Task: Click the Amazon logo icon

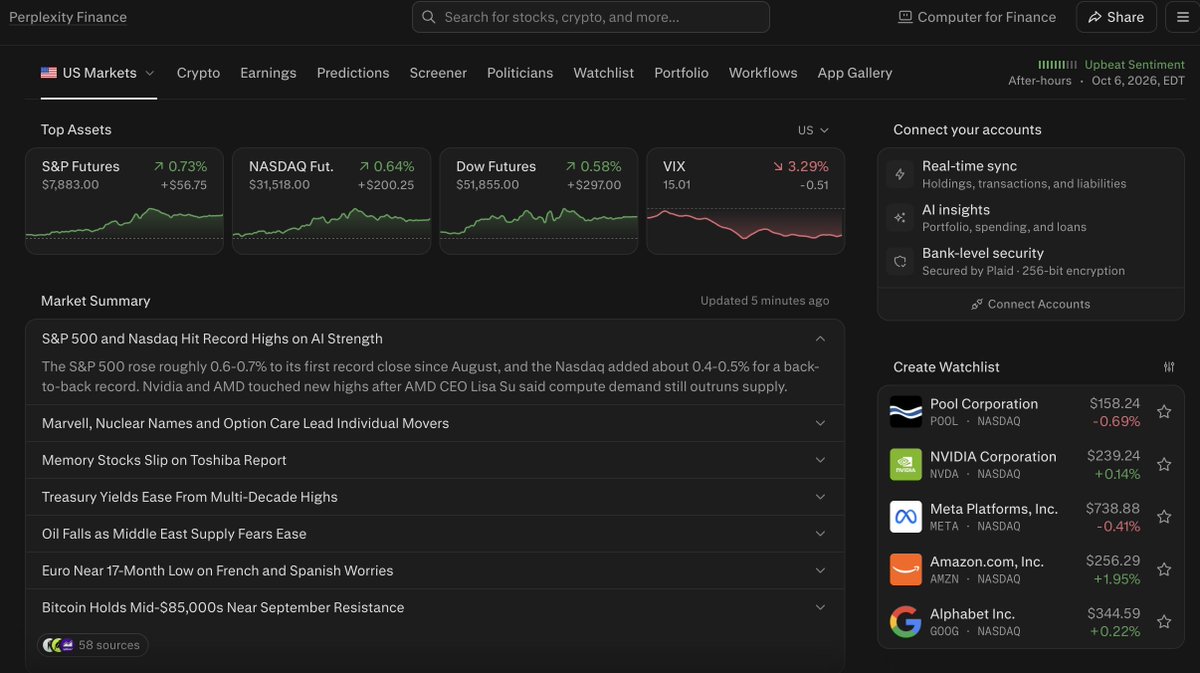Action: [906, 570]
